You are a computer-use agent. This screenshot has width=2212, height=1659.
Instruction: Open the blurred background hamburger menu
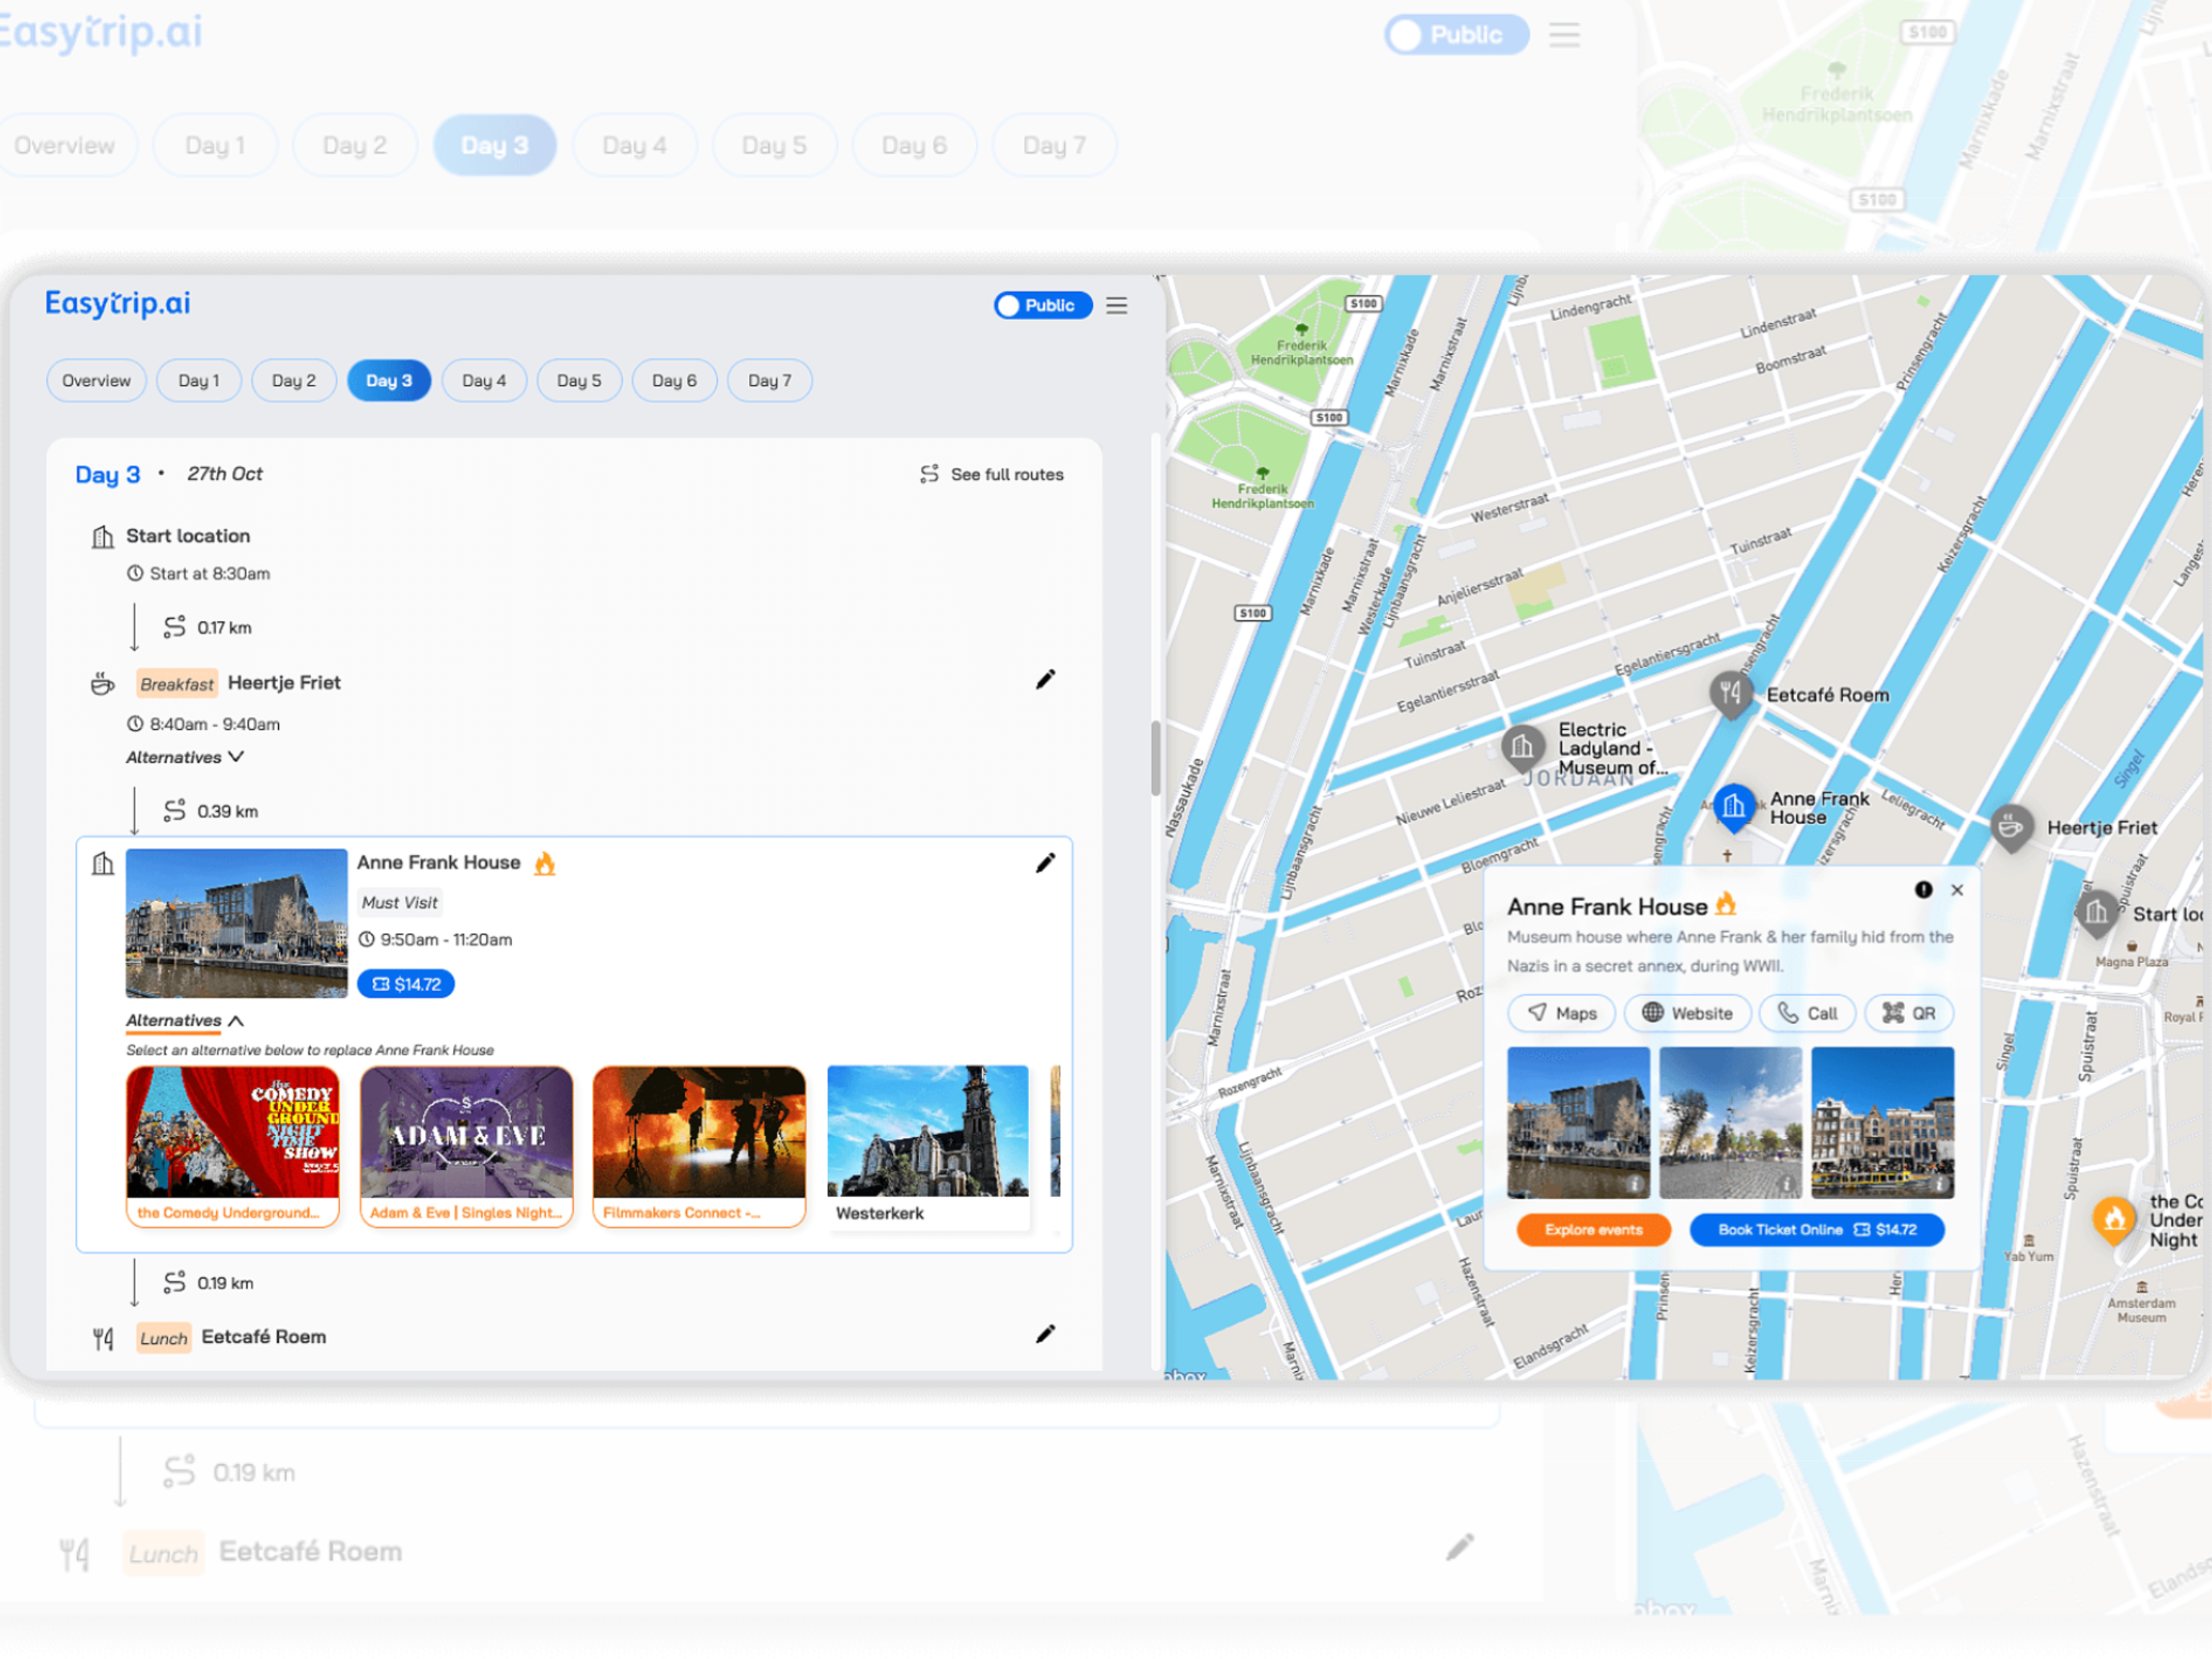point(1565,35)
